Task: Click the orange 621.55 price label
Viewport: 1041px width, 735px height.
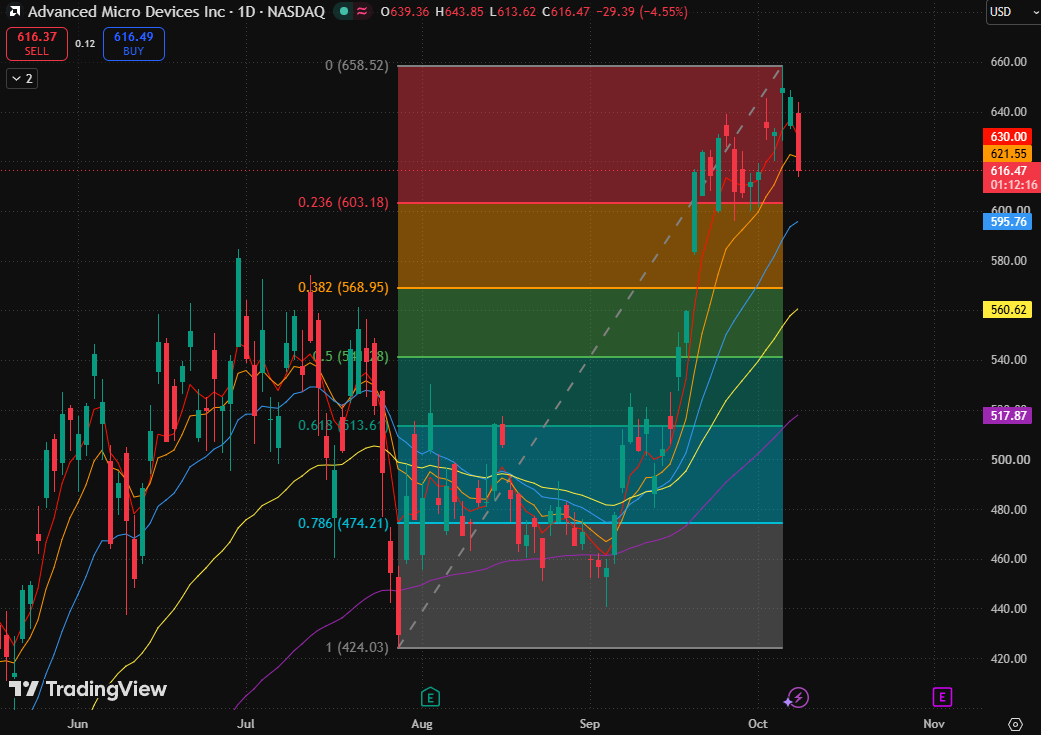Action: tap(1008, 154)
